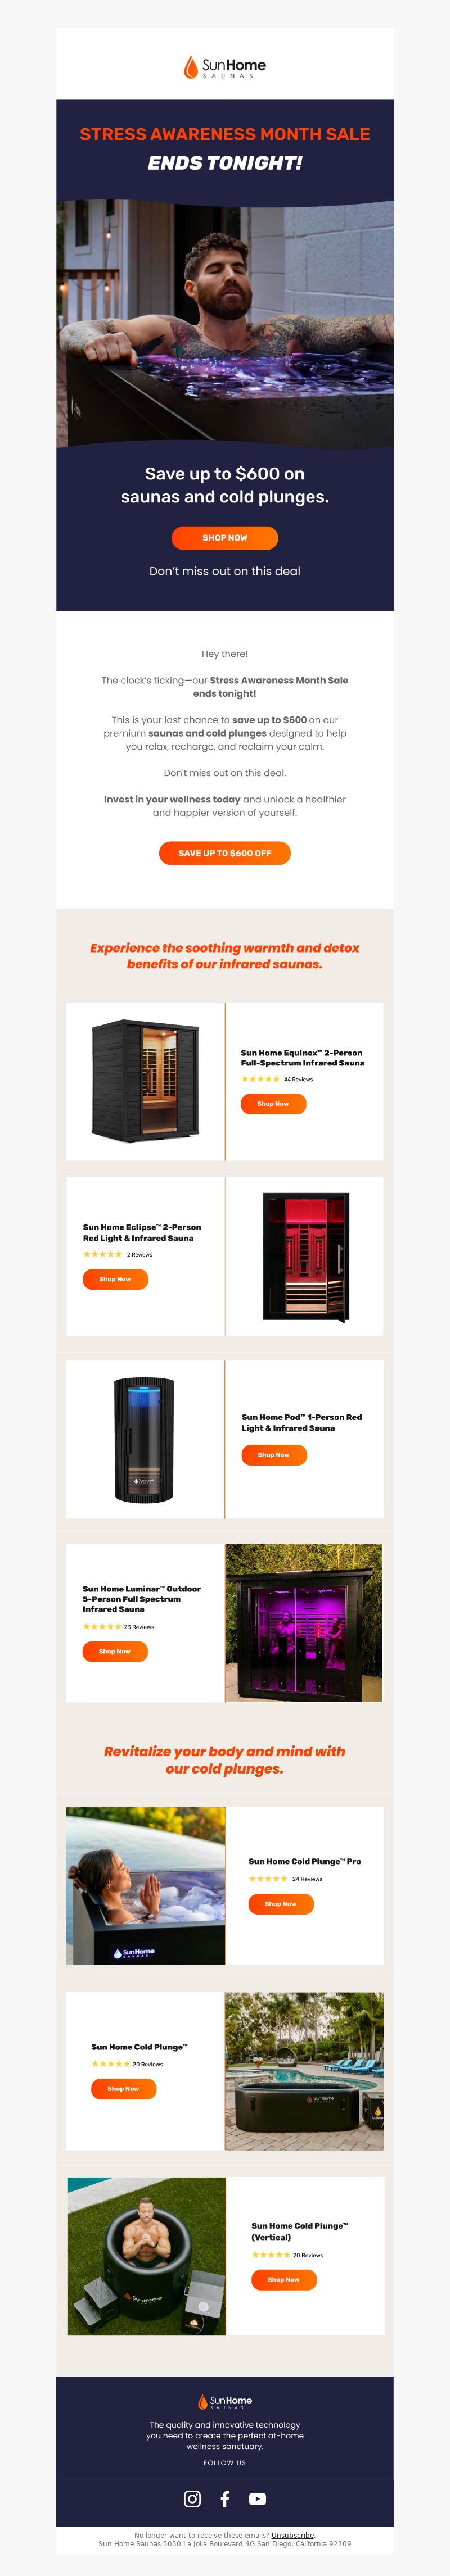Shop Now for Cold Plunge Pro
This screenshot has width=450, height=2576.
[281, 1903]
